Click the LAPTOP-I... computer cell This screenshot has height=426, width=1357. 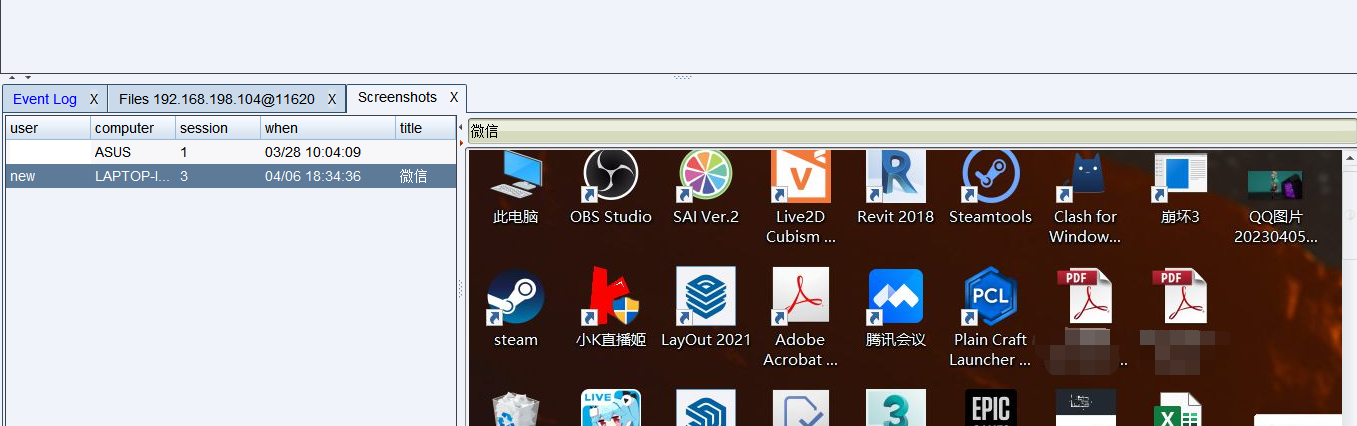pos(133,176)
